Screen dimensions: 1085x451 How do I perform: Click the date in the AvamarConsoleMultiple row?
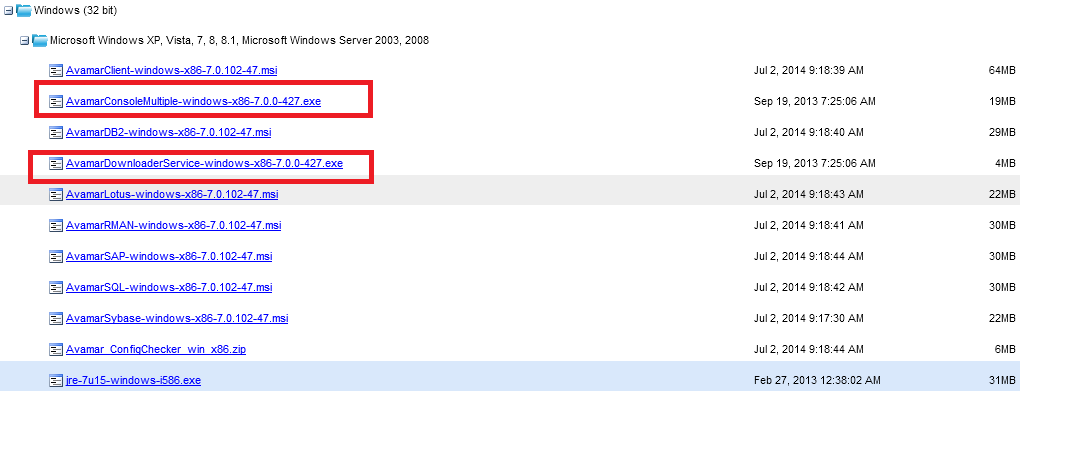coord(815,102)
